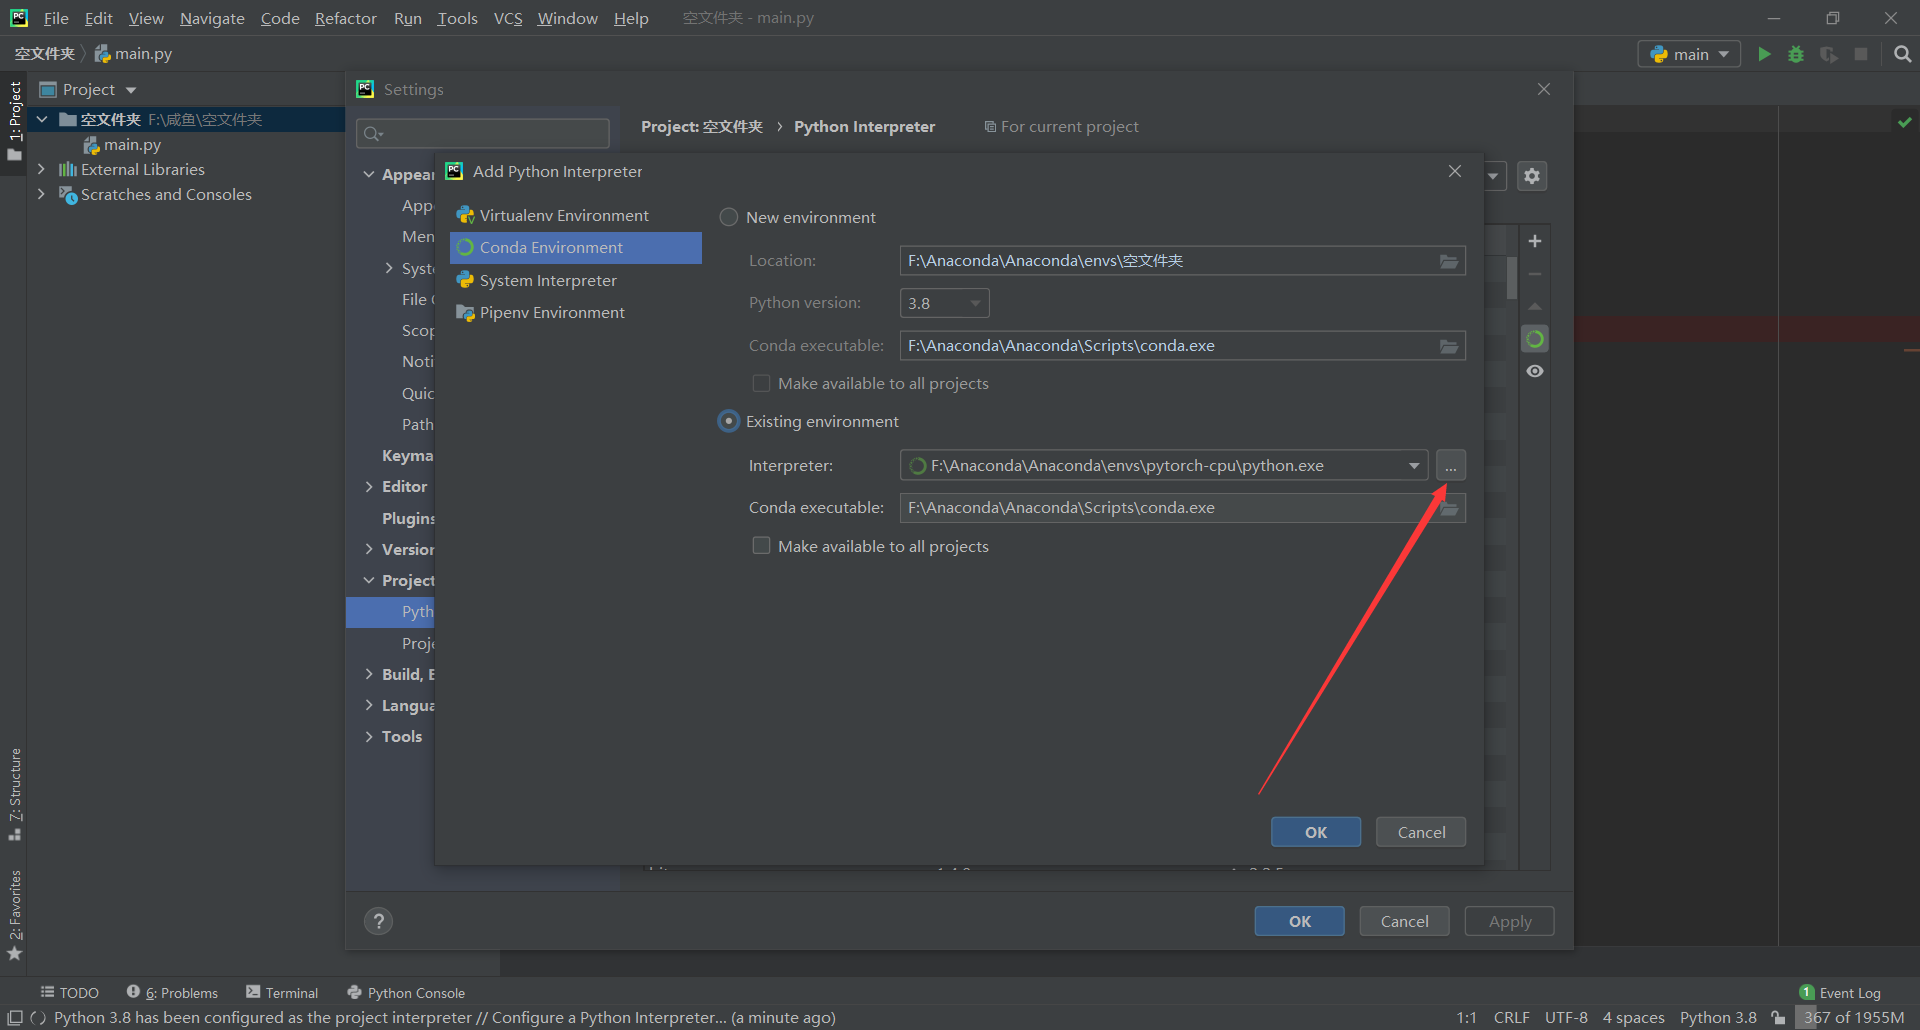Expand External Libraries tree node

click(x=41, y=169)
